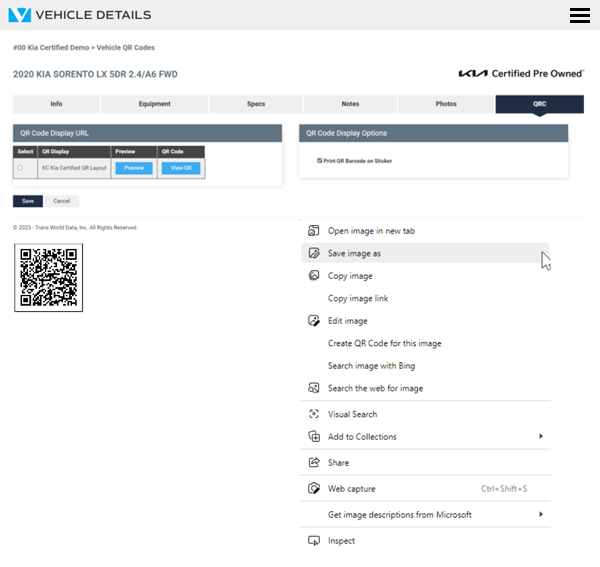Screen dimensions: 600x567
Task: Click the Open image in new tab icon
Action: pos(314,231)
